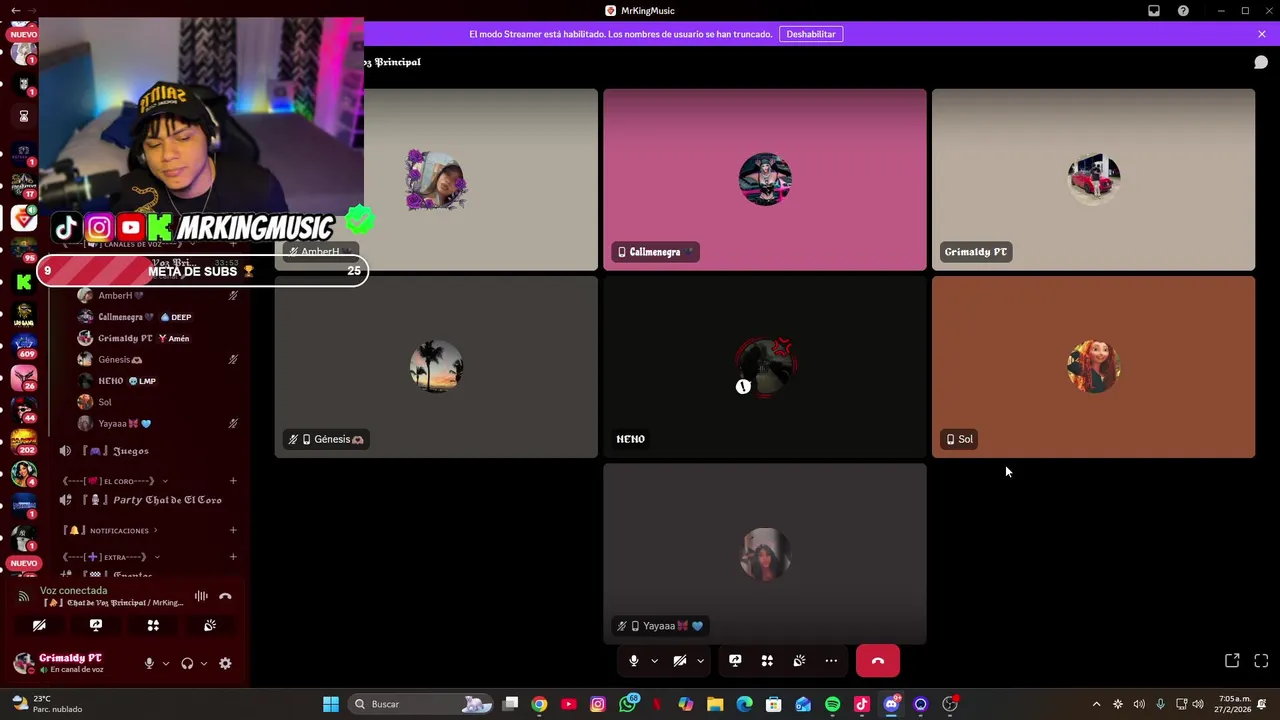Viewport: 1280px width, 720px height.
Task: Open microphone options arrow in call controls bar
Action: click(654, 661)
